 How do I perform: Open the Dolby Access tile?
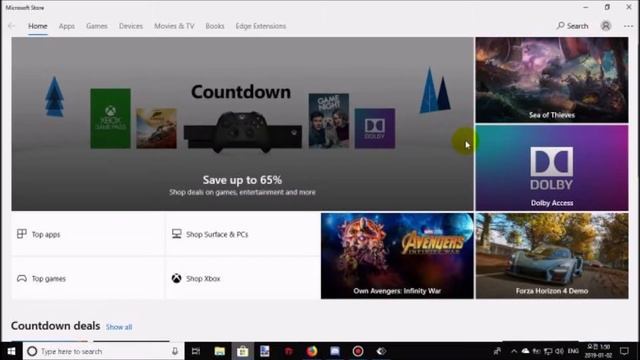pos(552,168)
